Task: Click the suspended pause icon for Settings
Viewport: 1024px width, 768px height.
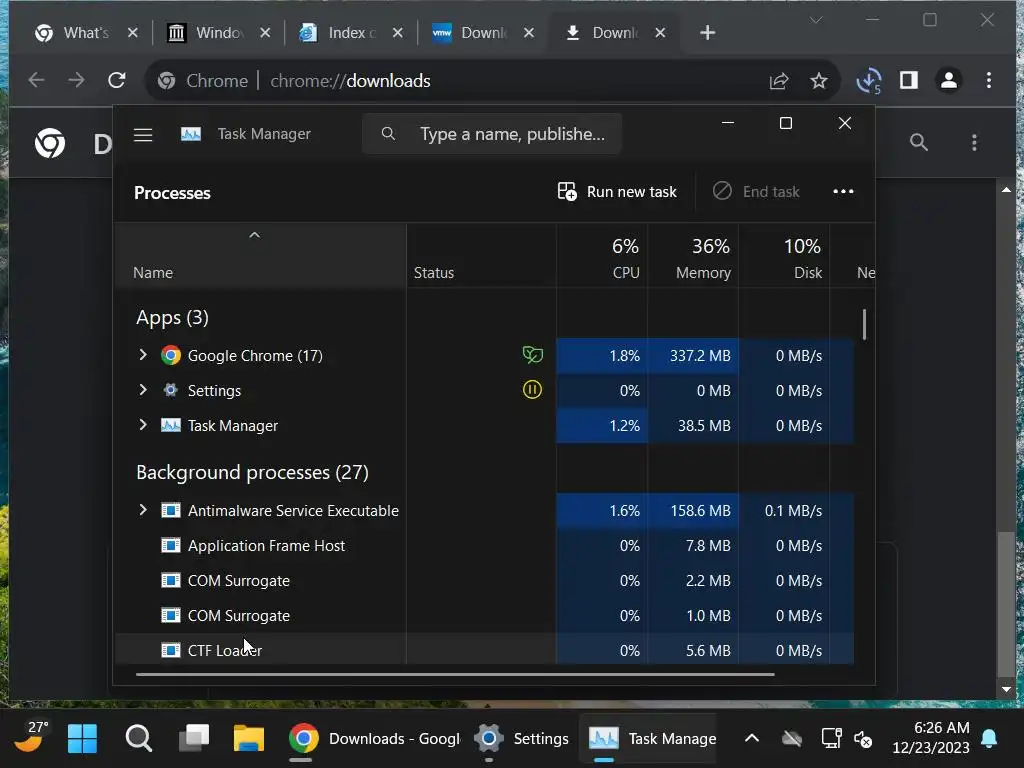Action: point(532,390)
